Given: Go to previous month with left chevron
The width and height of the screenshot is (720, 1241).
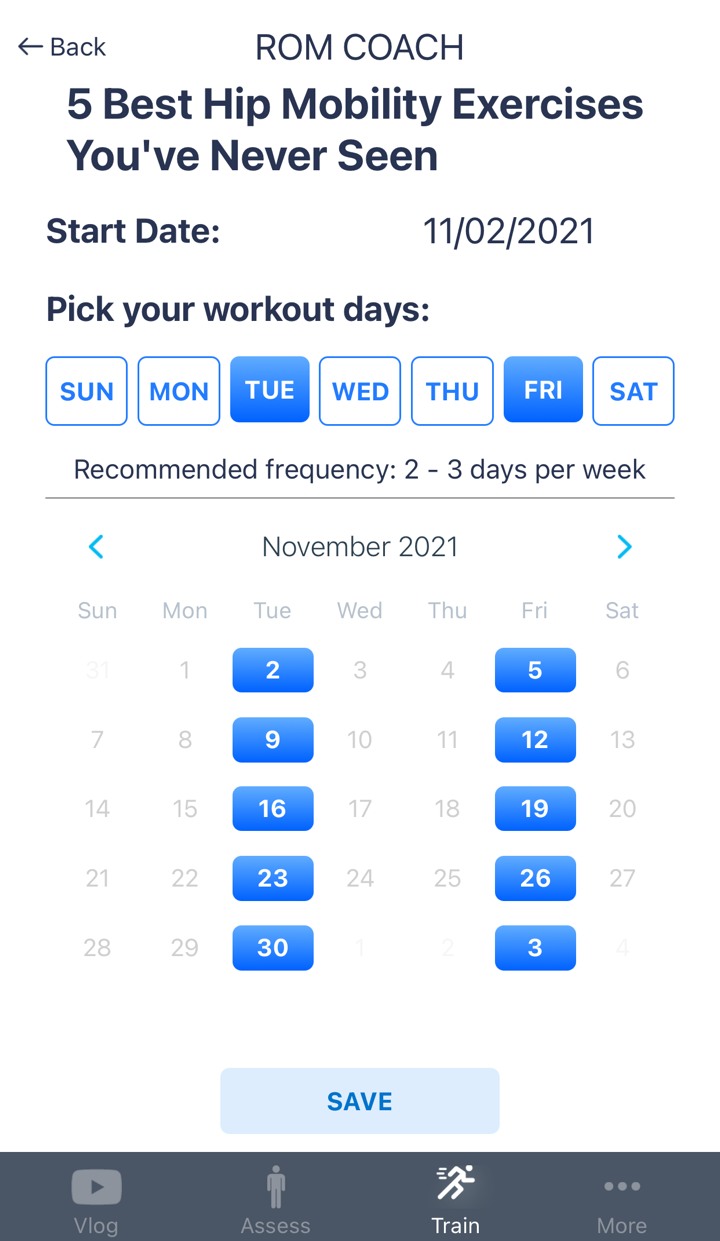Looking at the screenshot, I should click(x=96, y=546).
